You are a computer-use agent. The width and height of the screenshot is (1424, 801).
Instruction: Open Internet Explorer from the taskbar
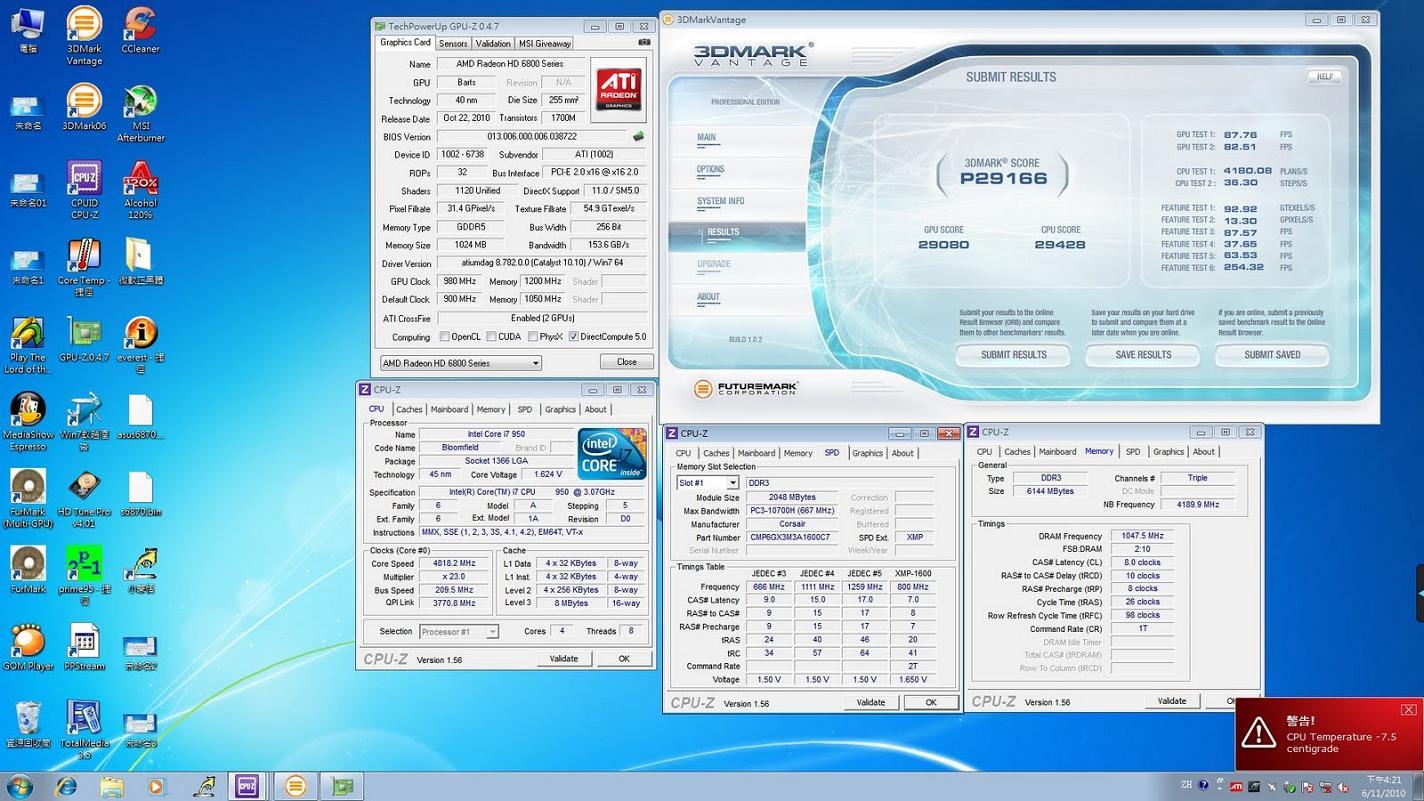pos(67,786)
